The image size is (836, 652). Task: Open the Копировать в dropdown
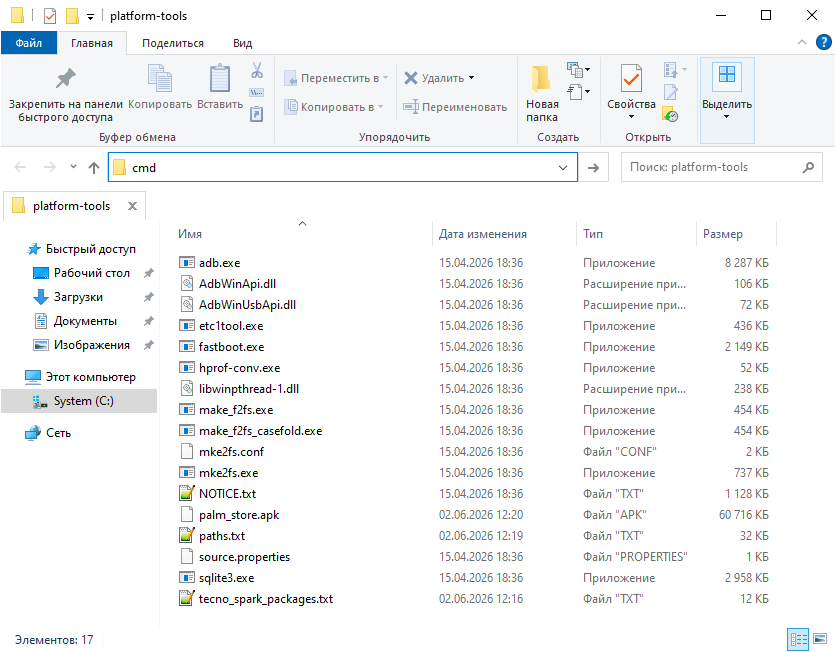point(334,107)
